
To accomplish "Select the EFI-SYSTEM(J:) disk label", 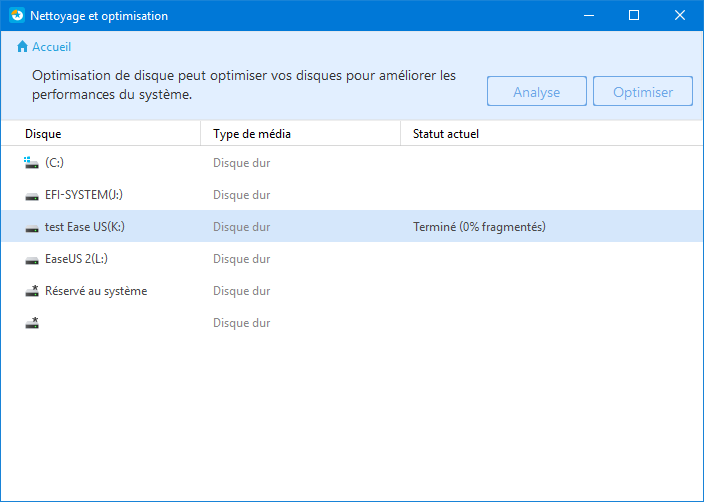I will (84, 195).
